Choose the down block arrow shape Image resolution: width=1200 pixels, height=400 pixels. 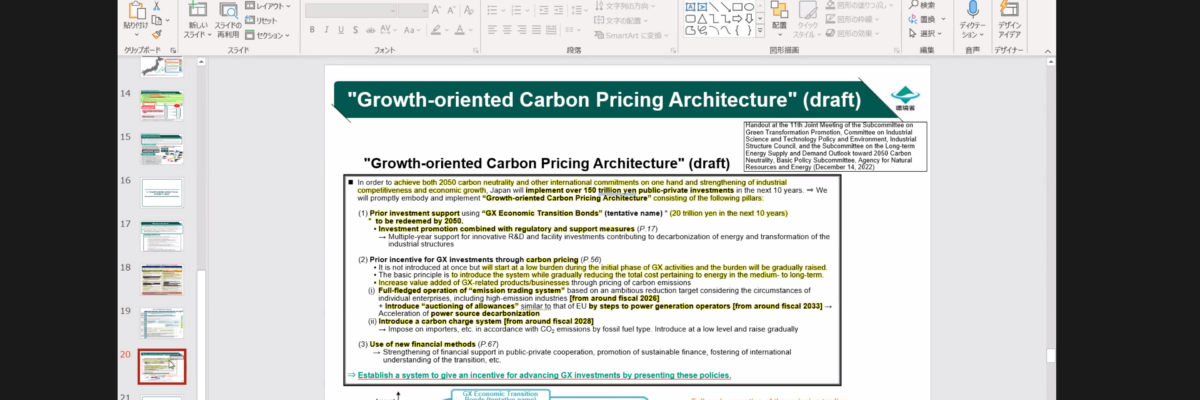coord(749,18)
